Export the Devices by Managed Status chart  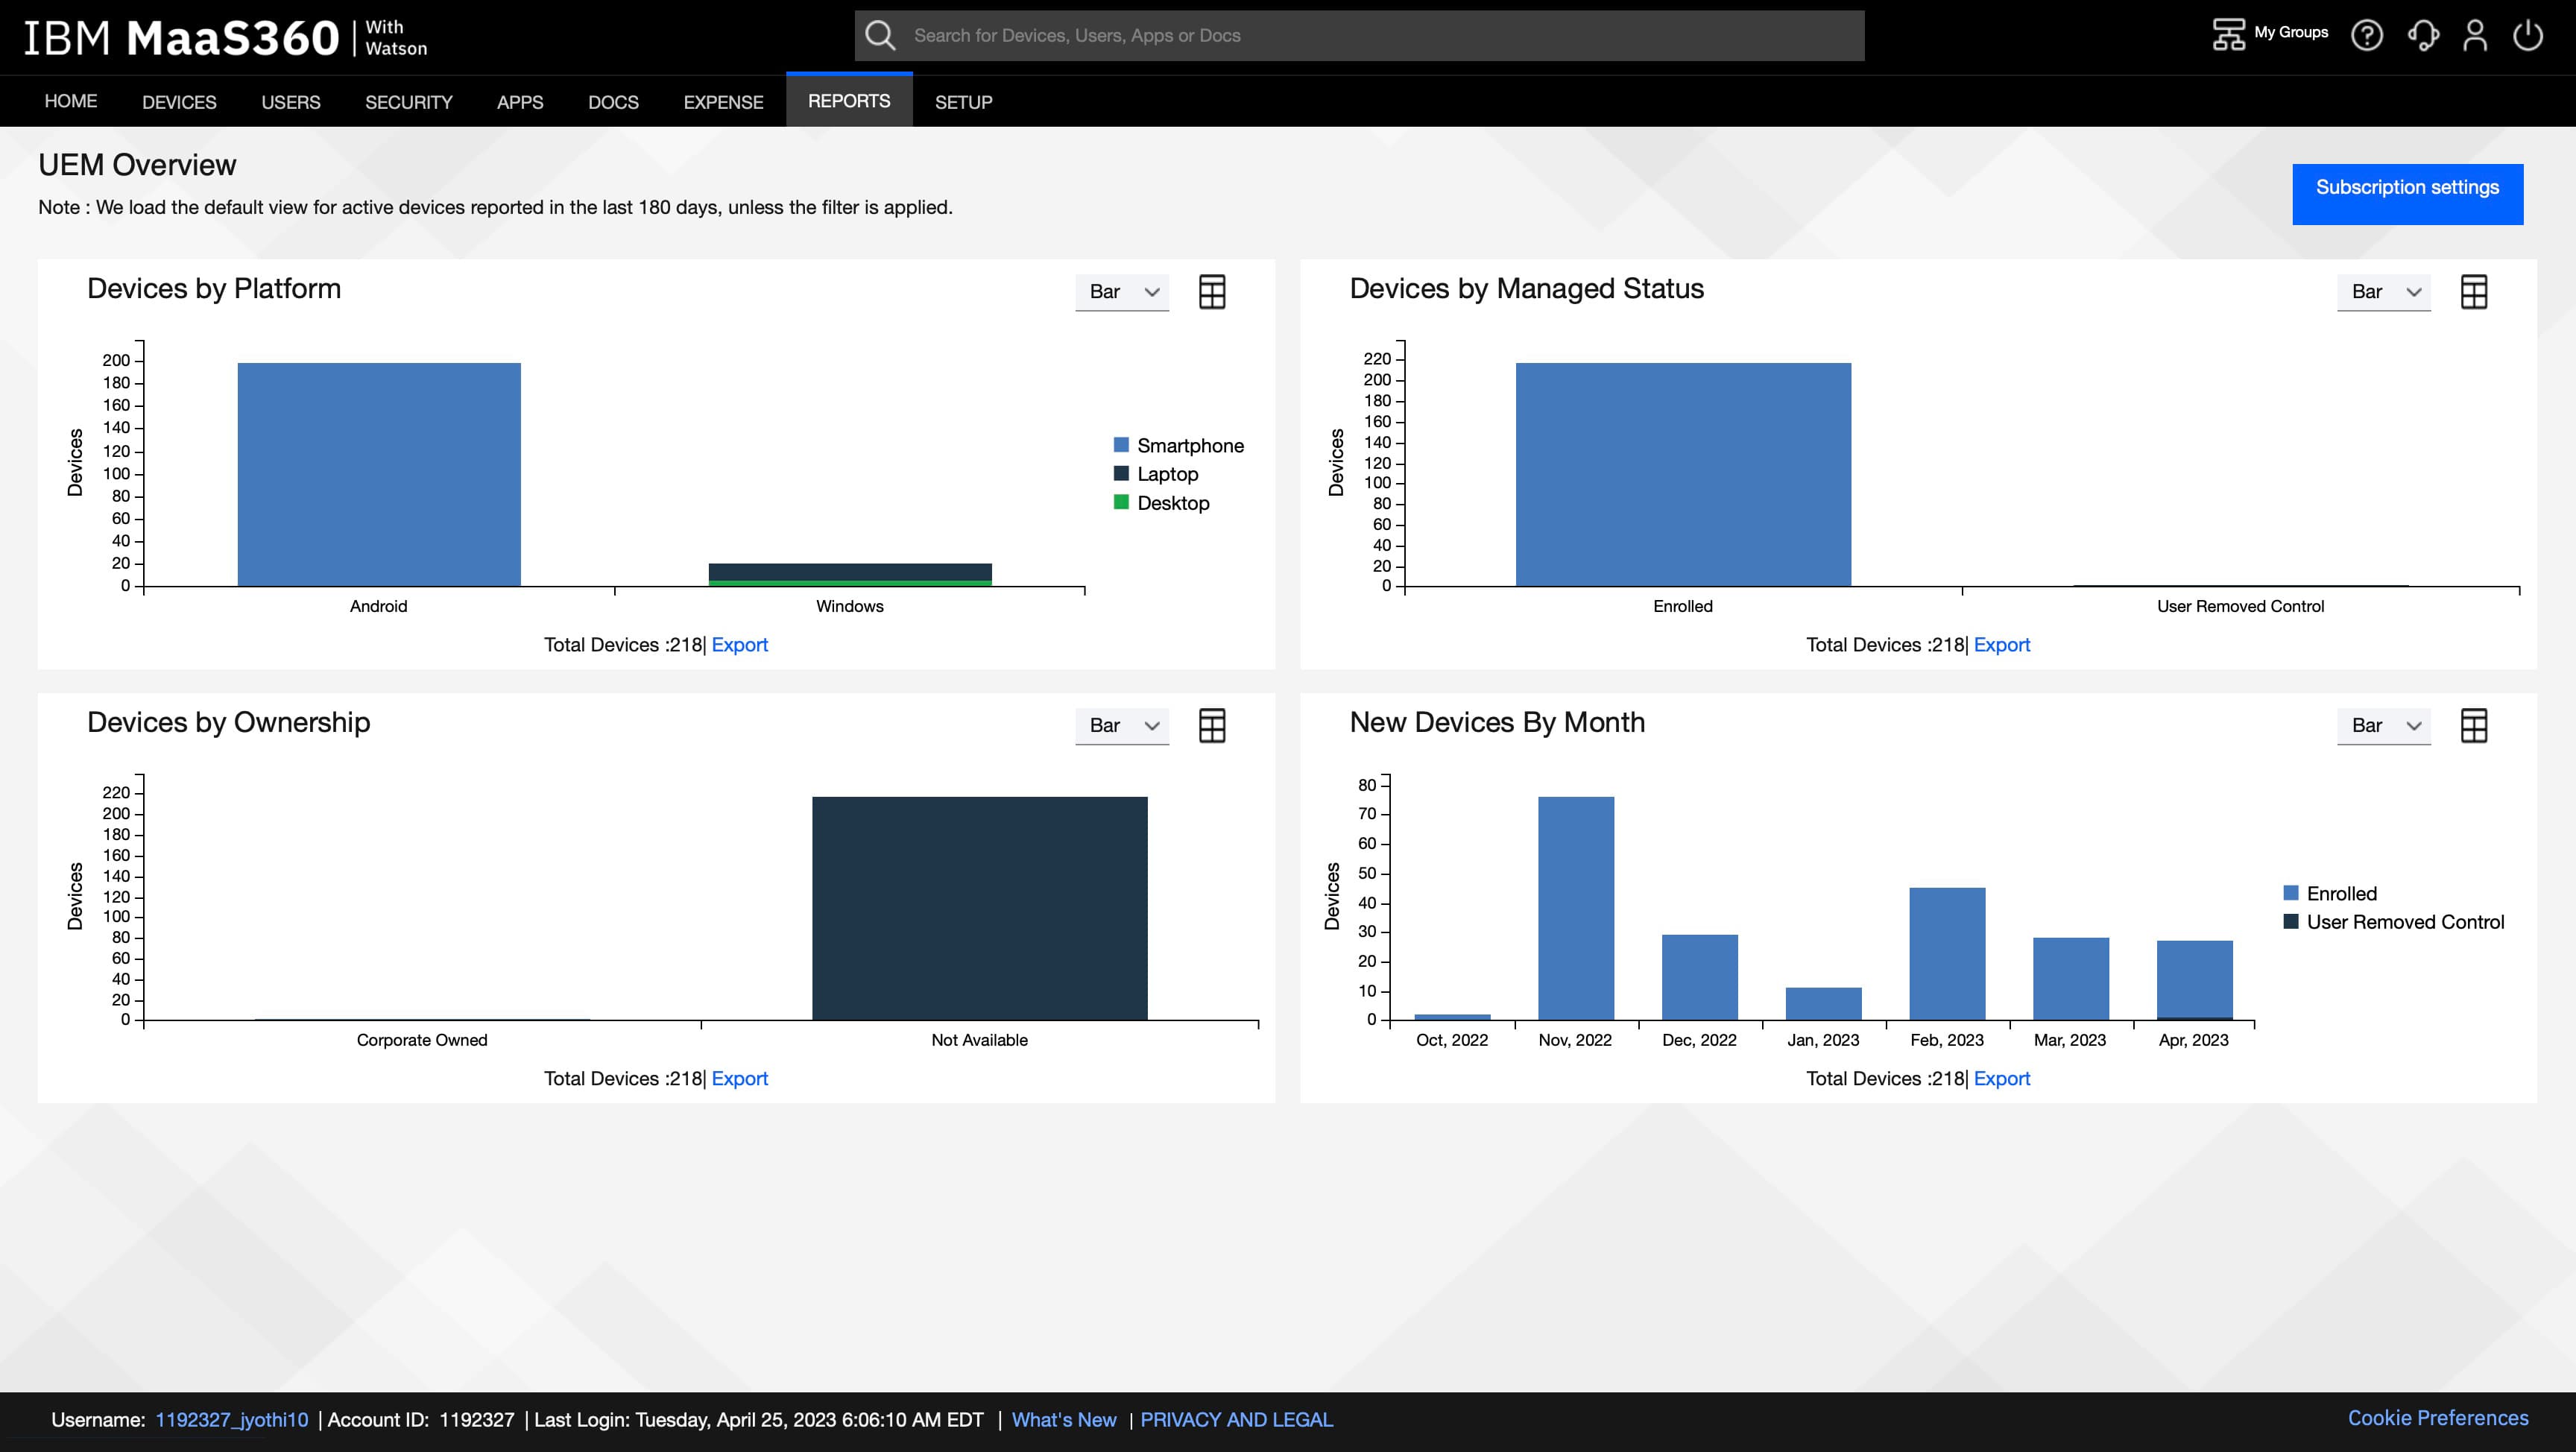(x=2002, y=645)
